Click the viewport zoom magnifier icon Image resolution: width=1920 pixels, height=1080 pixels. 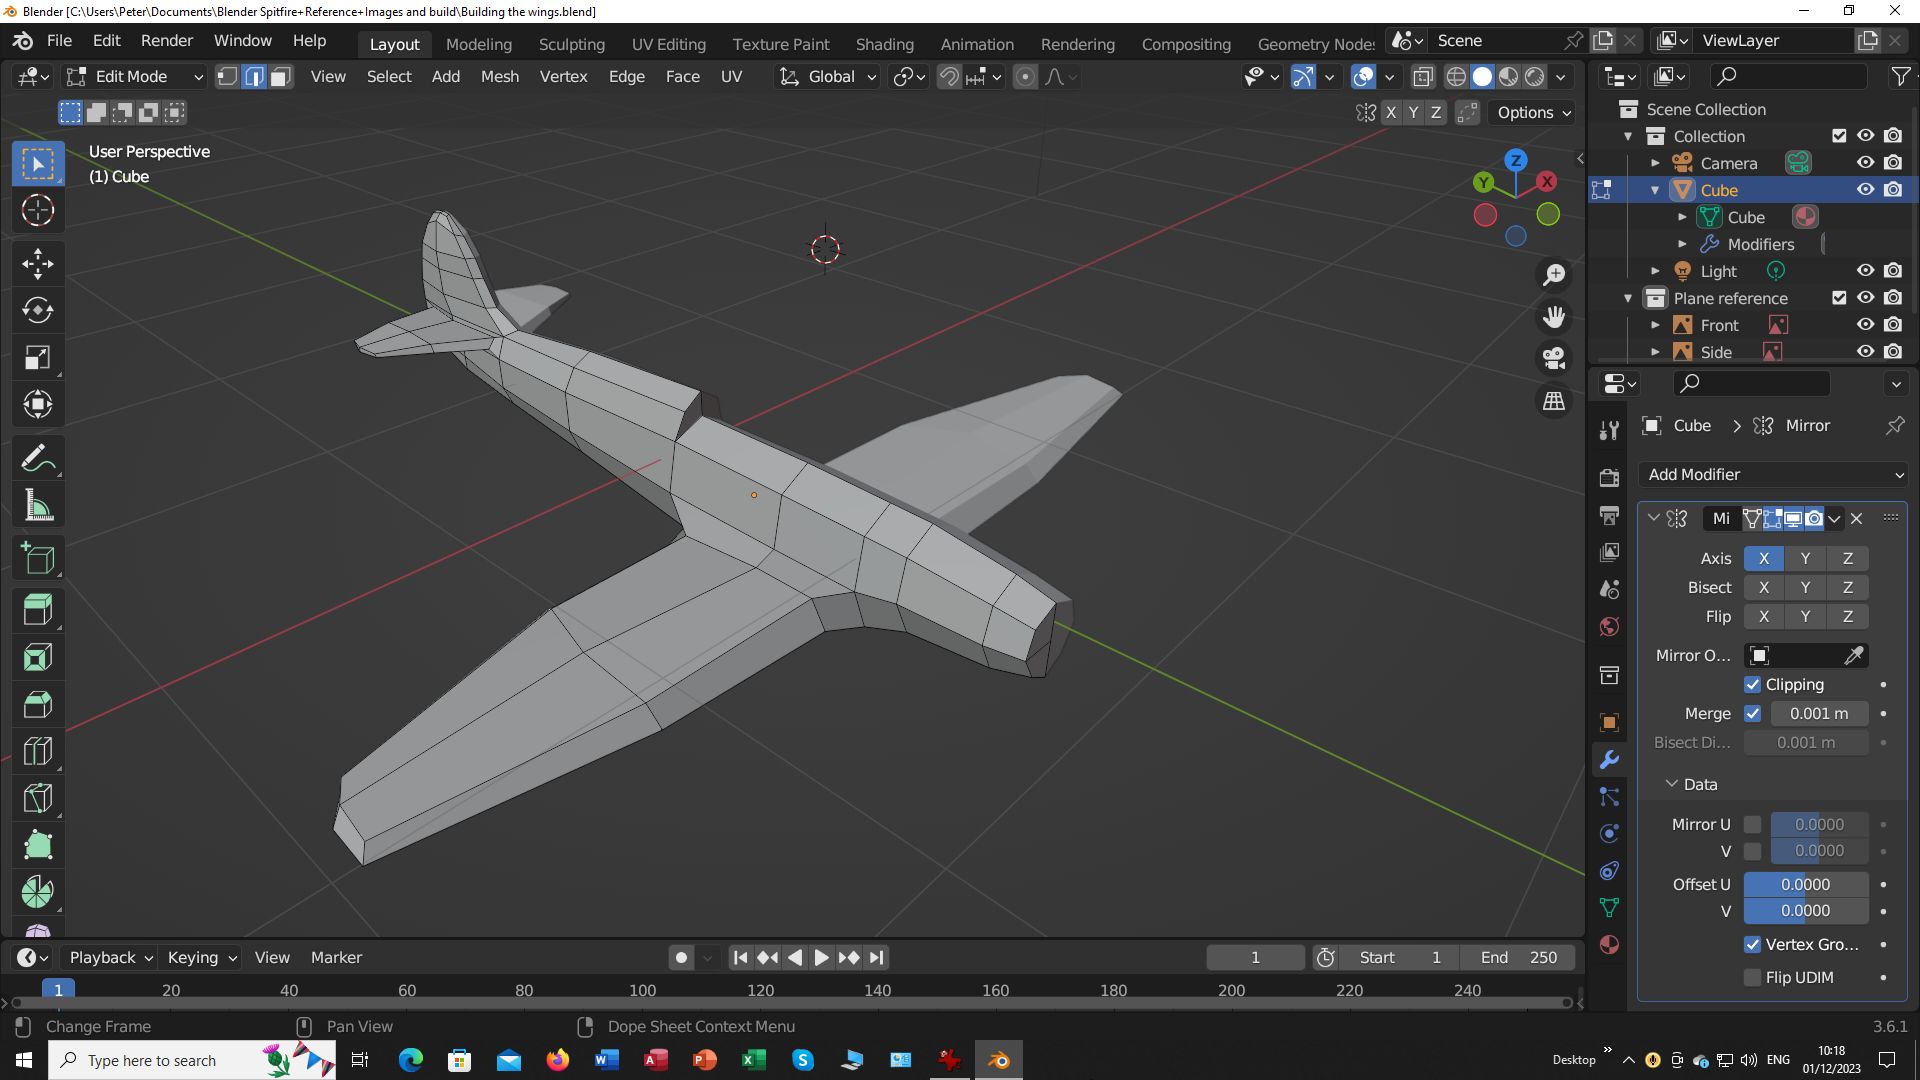tap(1554, 275)
